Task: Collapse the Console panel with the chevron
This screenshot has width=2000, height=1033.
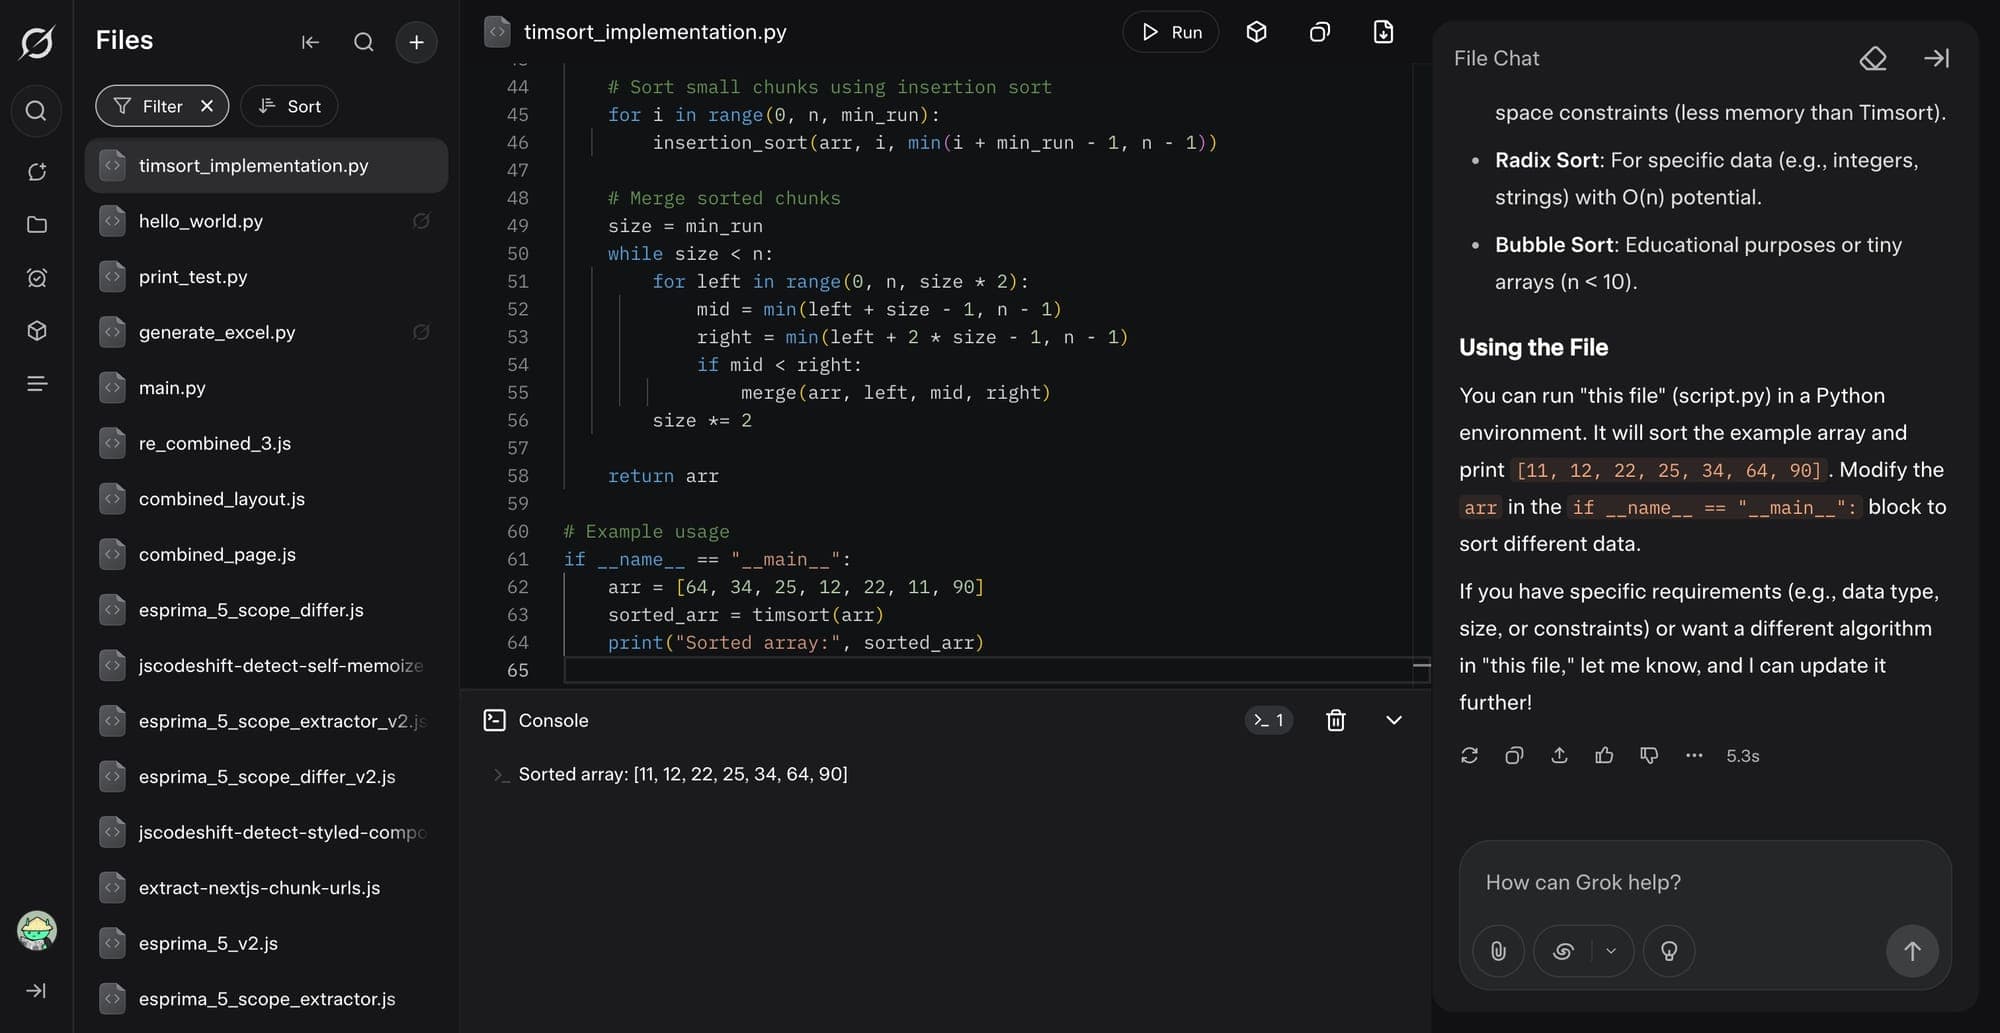Action: click(x=1393, y=720)
